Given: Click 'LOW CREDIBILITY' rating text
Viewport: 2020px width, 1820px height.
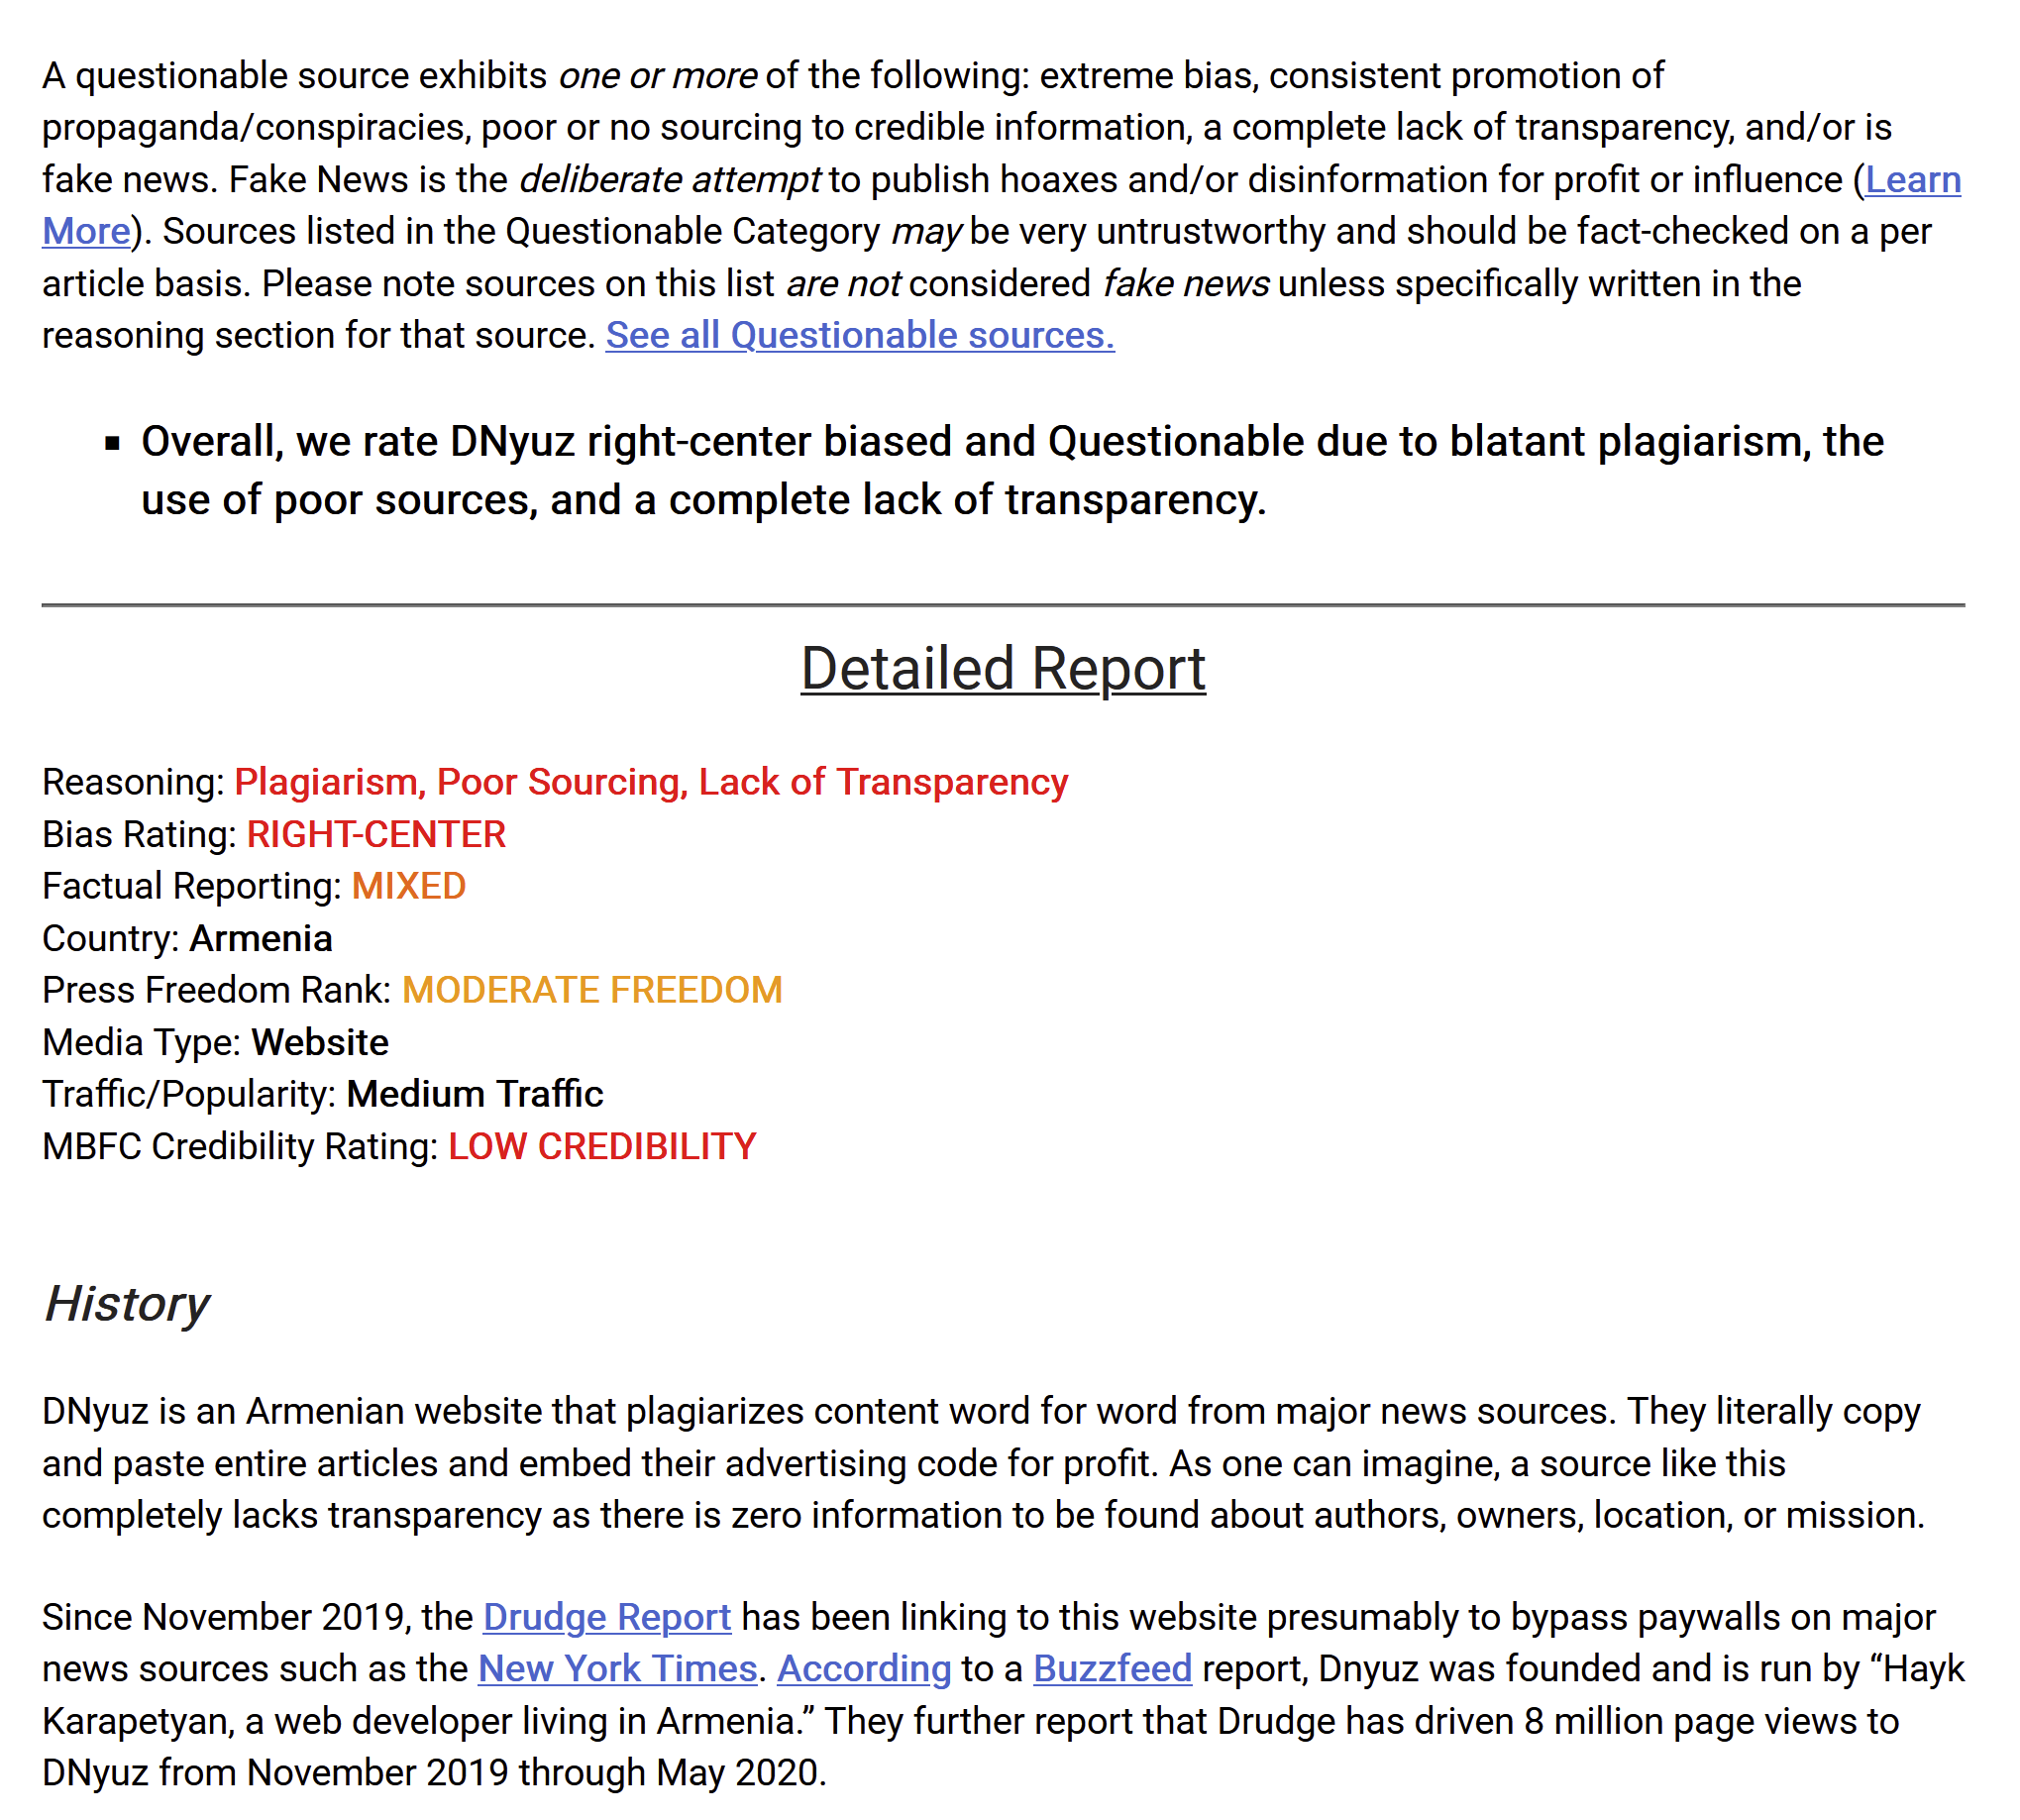Looking at the screenshot, I should click(x=601, y=1146).
